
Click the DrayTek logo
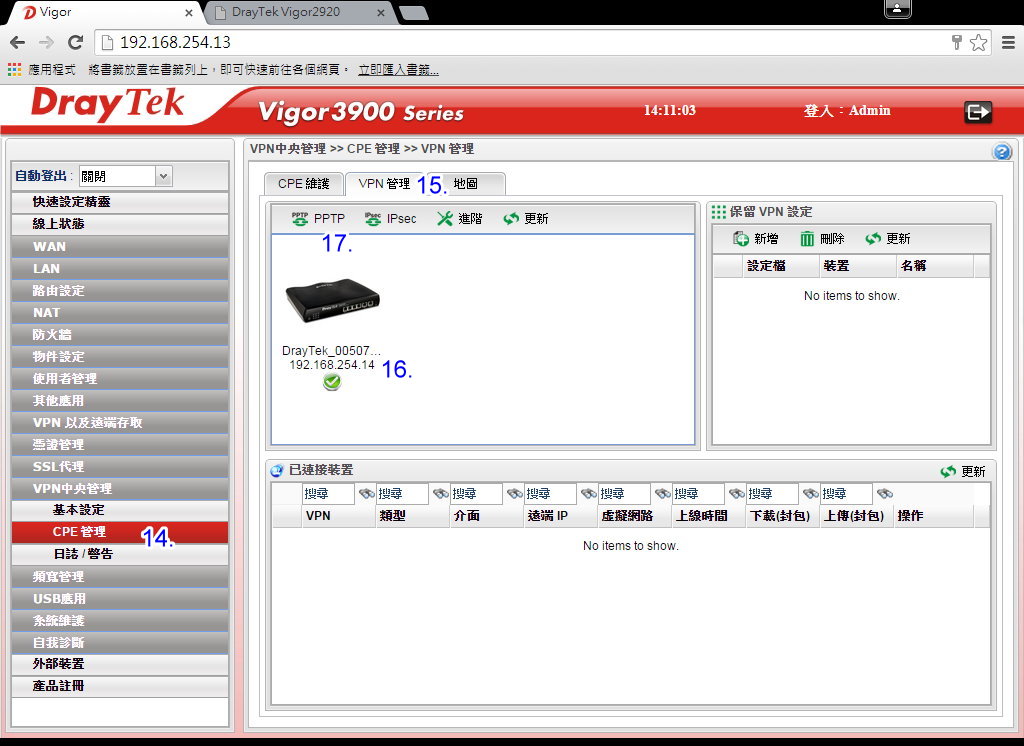[108, 105]
